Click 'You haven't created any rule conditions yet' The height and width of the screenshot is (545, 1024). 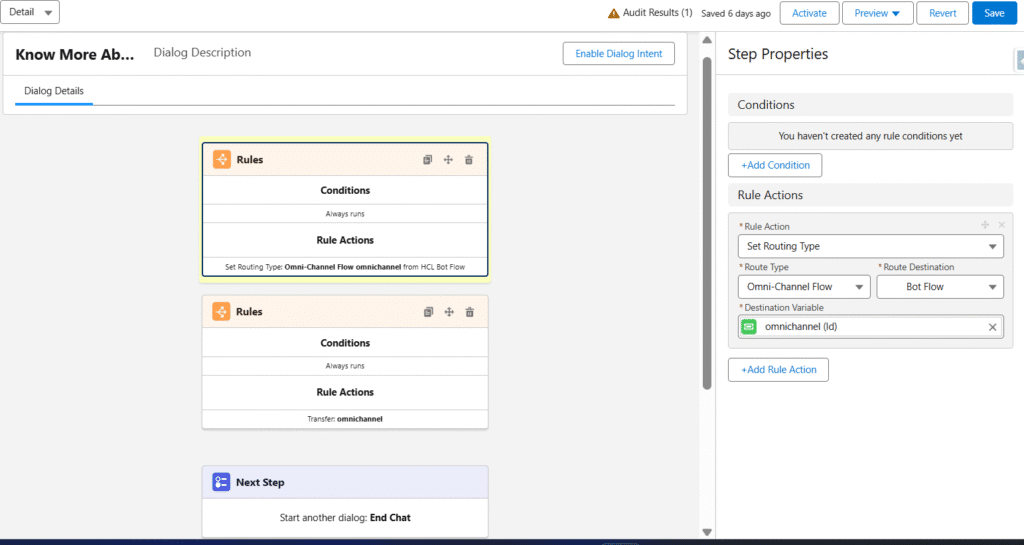[871, 136]
